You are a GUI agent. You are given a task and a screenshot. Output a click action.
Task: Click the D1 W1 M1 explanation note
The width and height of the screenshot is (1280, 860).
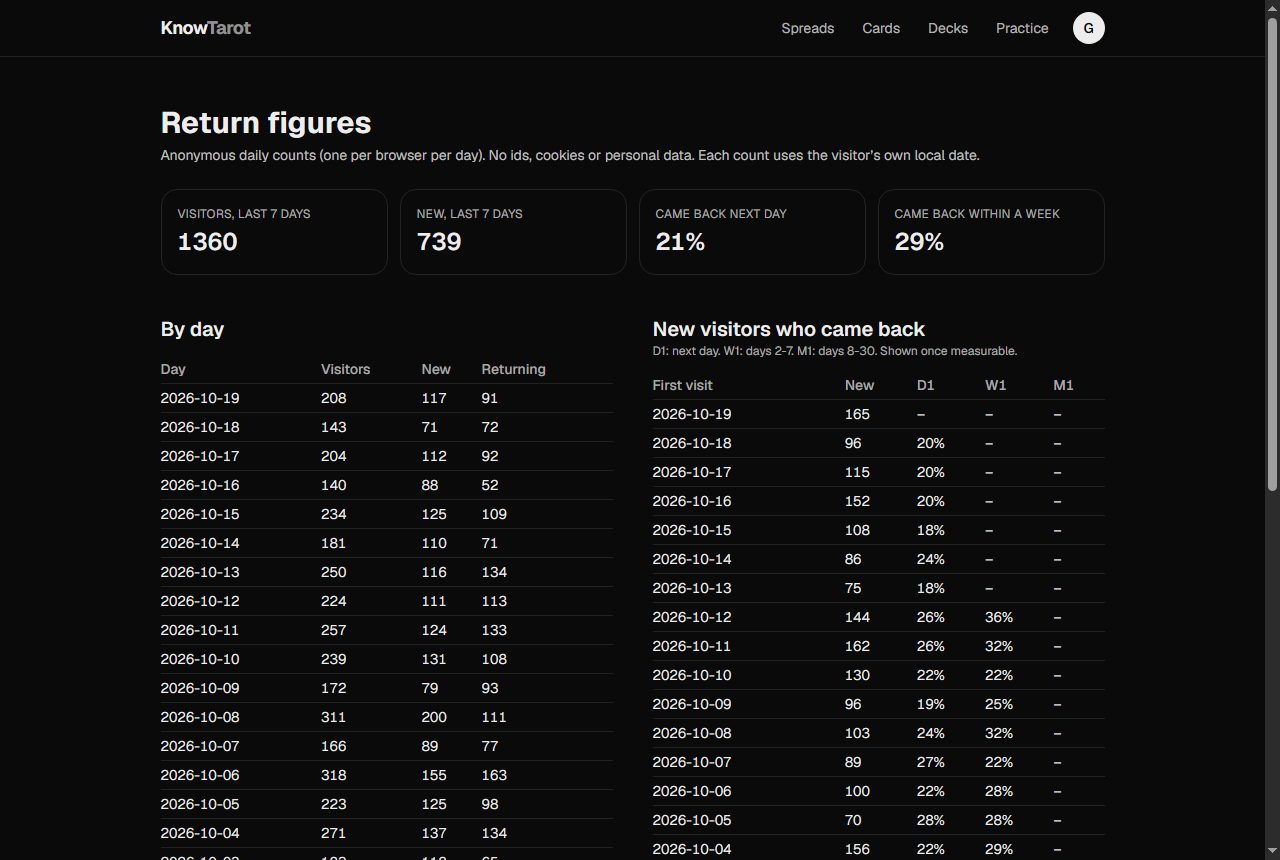pyautogui.click(x=835, y=351)
